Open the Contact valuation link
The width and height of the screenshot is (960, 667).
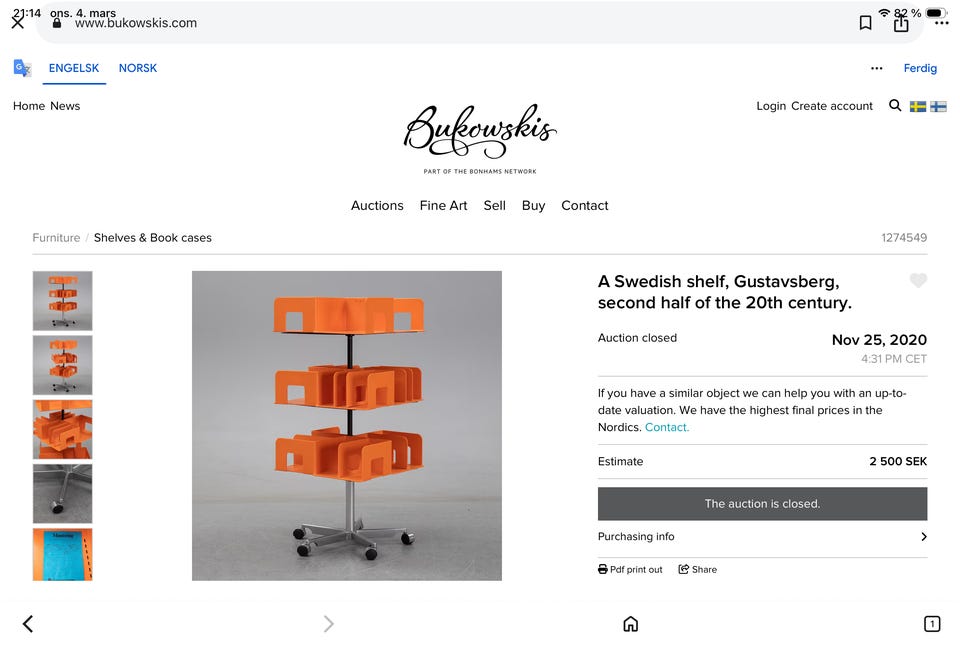click(x=666, y=427)
